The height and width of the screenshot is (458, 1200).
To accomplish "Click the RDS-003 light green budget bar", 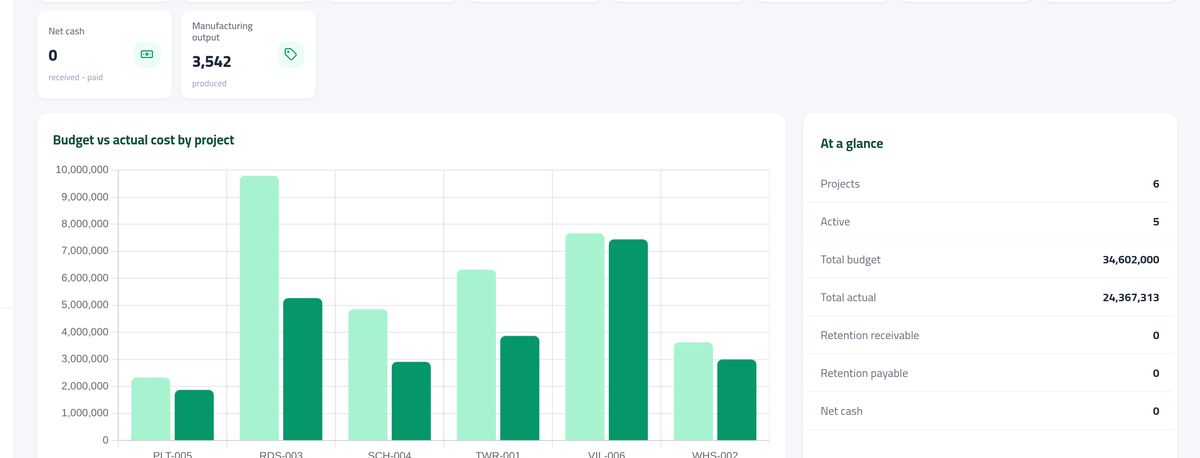I will [x=259, y=308].
